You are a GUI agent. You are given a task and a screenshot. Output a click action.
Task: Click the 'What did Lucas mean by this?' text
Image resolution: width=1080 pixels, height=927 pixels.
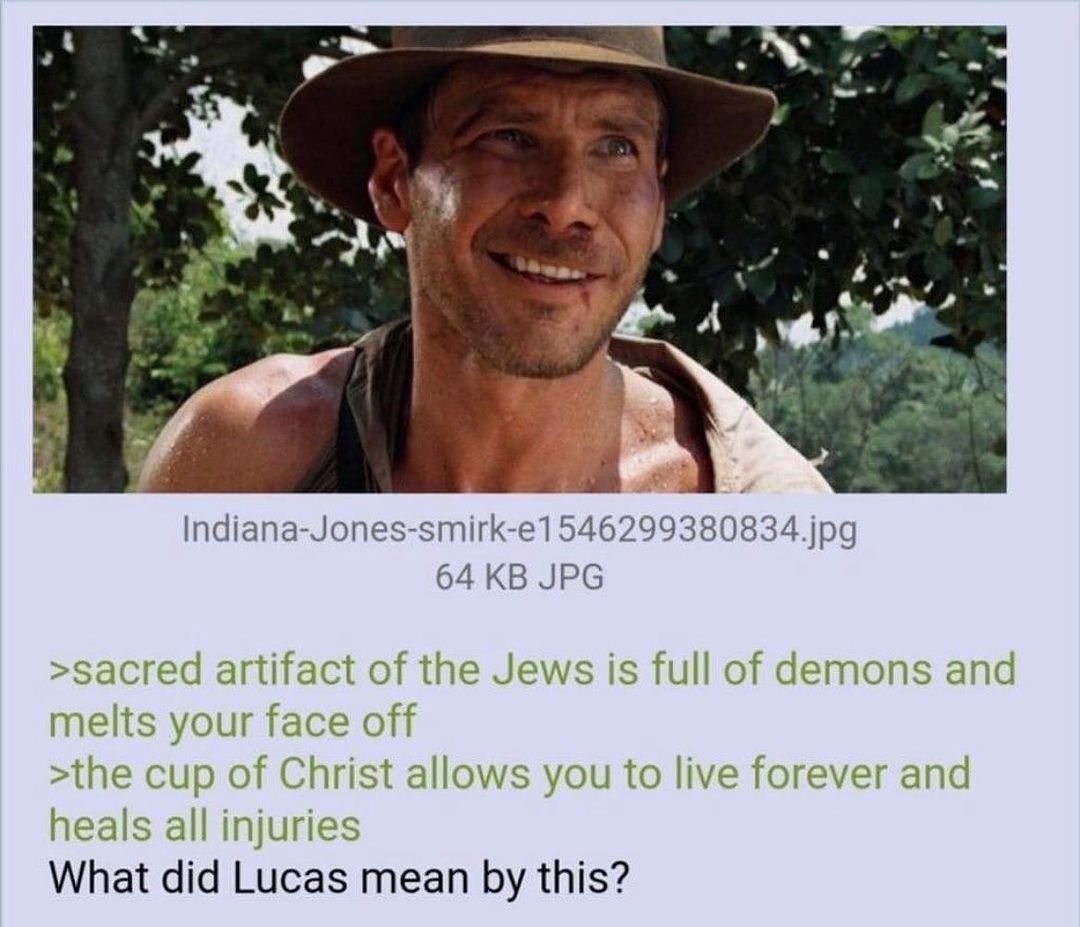click(339, 877)
